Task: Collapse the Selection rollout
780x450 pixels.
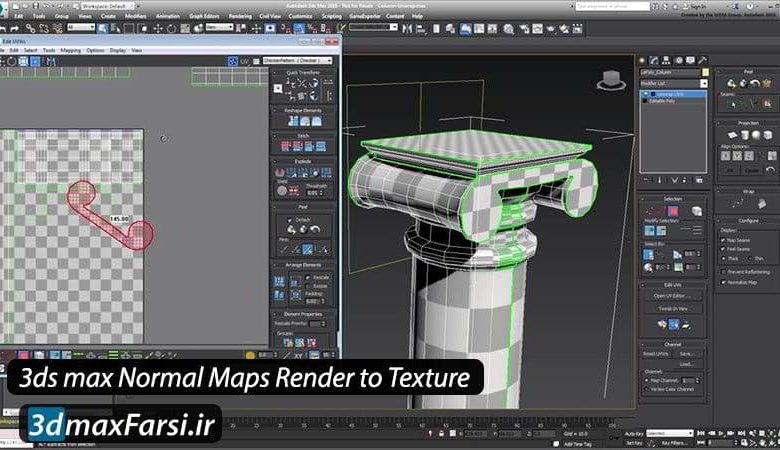Action: tap(673, 199)
